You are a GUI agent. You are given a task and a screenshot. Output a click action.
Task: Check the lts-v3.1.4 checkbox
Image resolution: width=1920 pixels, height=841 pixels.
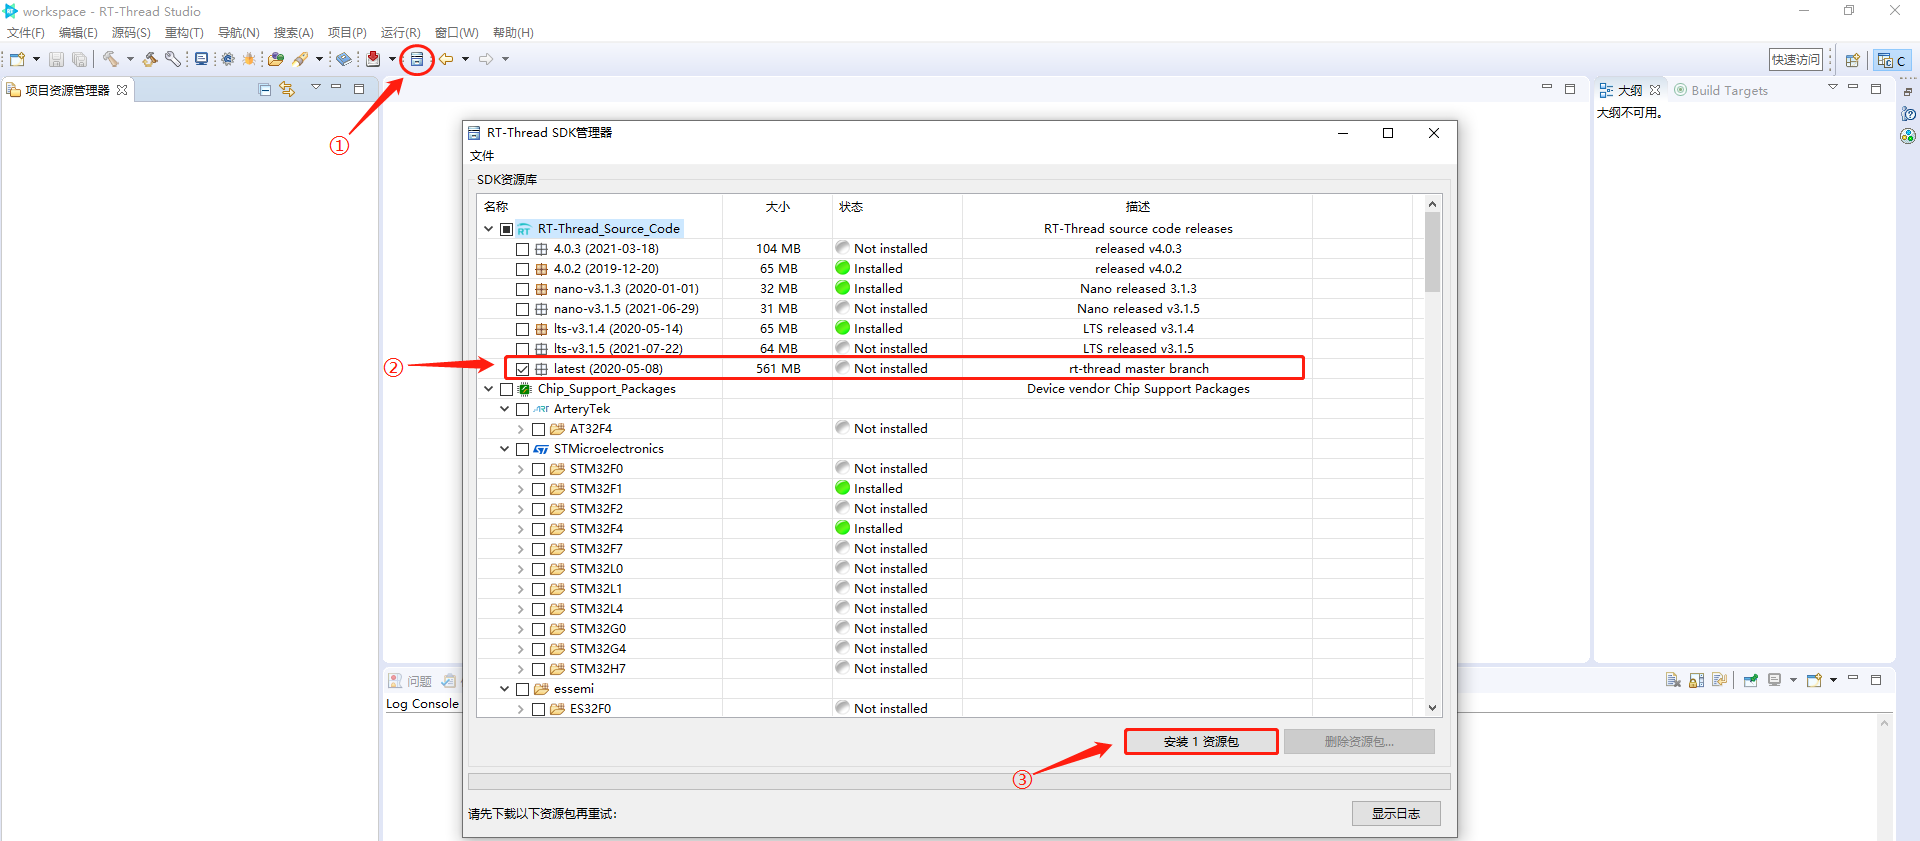(x=522, y=329)
